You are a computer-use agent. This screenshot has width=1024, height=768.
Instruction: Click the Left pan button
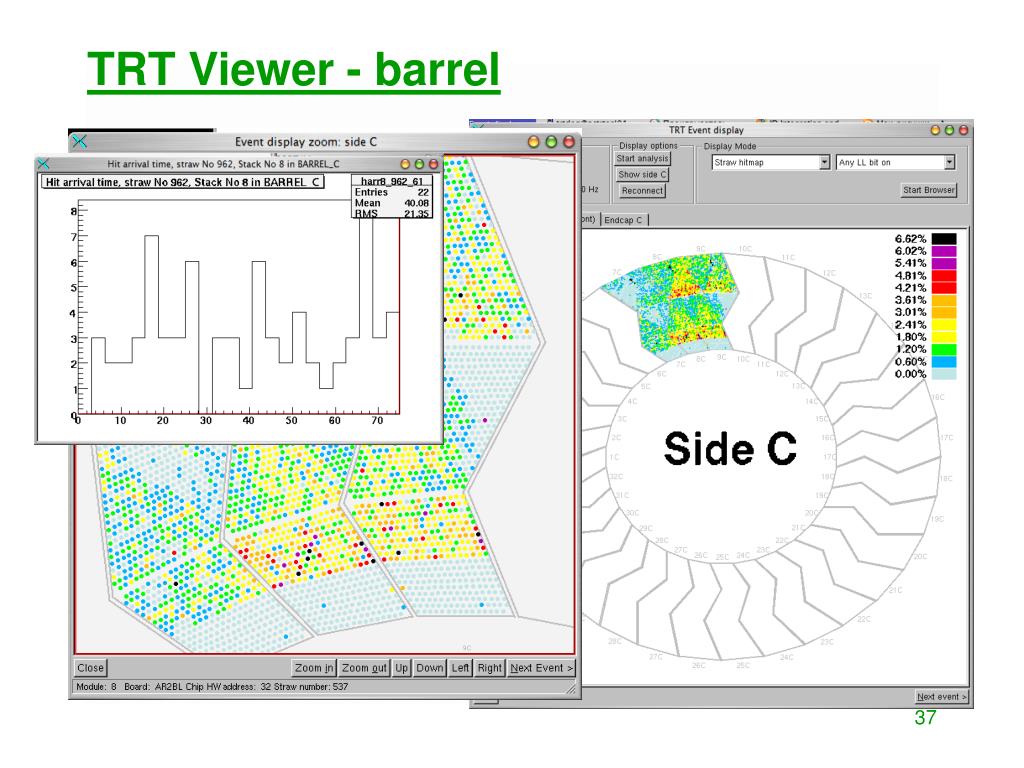tap(460, 667)
